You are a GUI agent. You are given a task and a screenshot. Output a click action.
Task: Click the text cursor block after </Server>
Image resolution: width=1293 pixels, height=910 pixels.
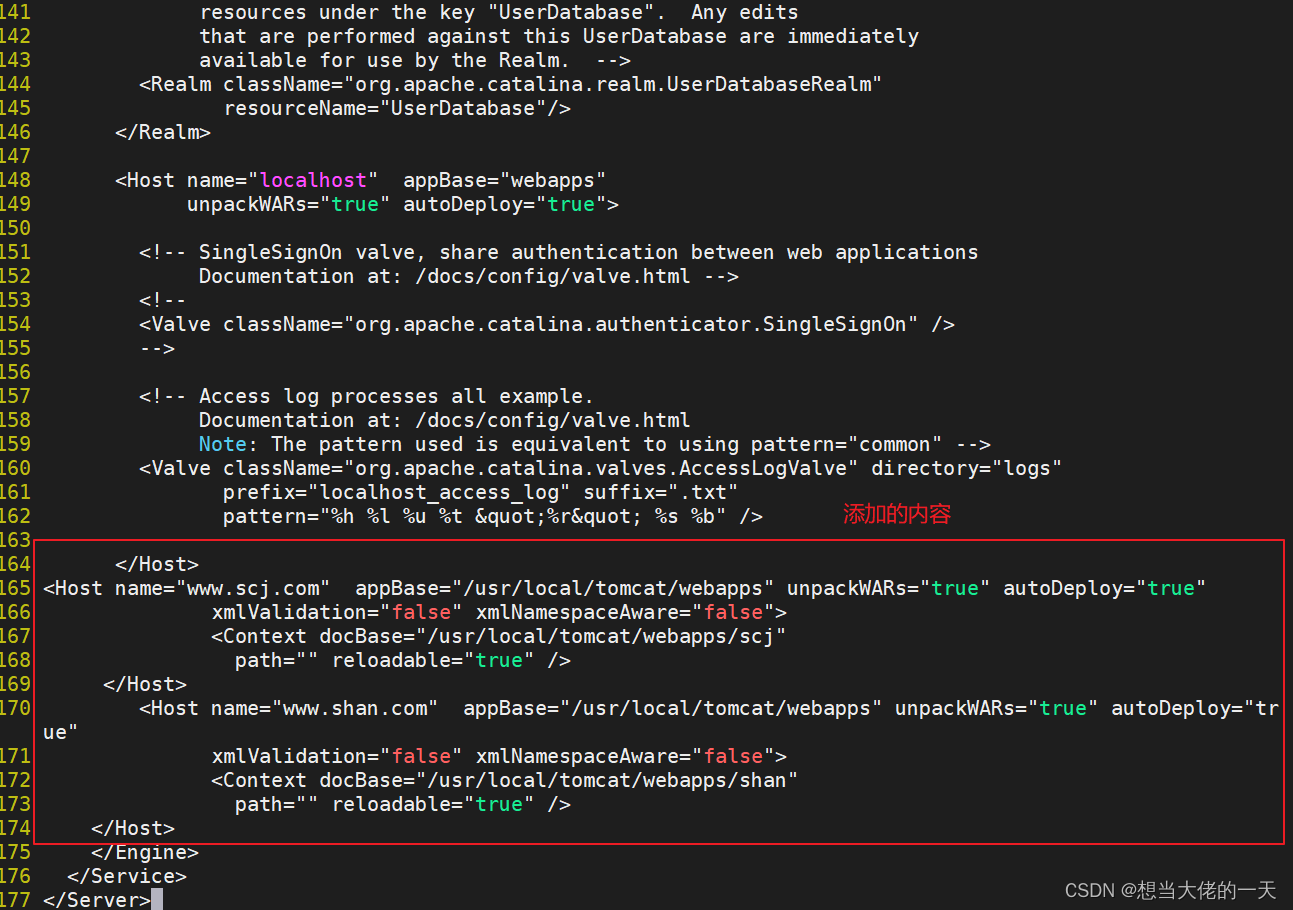pyautogui.click(x=157, y=900)
